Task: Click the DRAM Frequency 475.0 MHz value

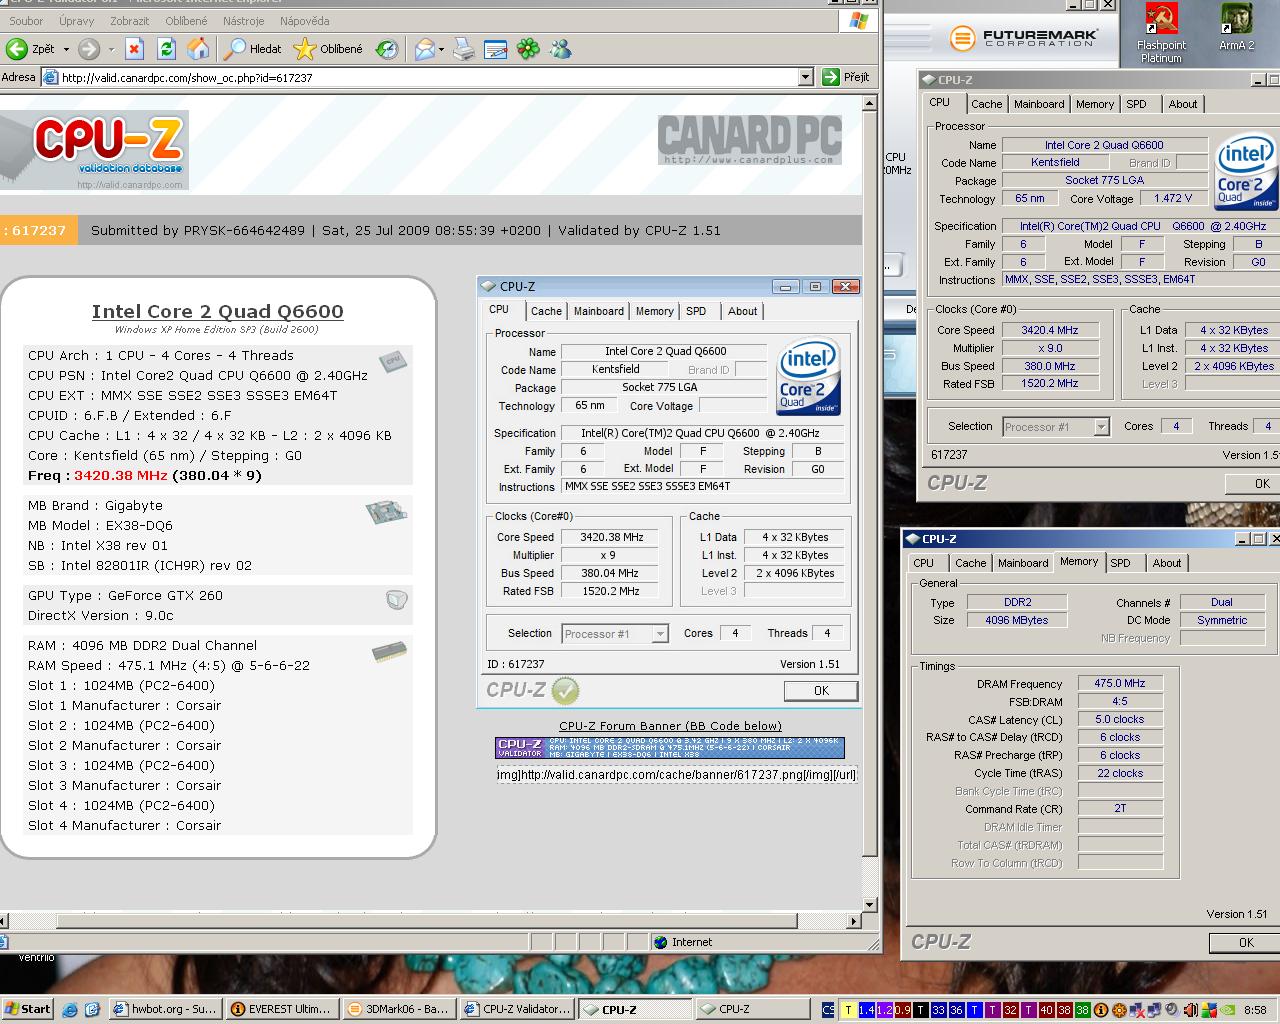Action: point(1120,683)
